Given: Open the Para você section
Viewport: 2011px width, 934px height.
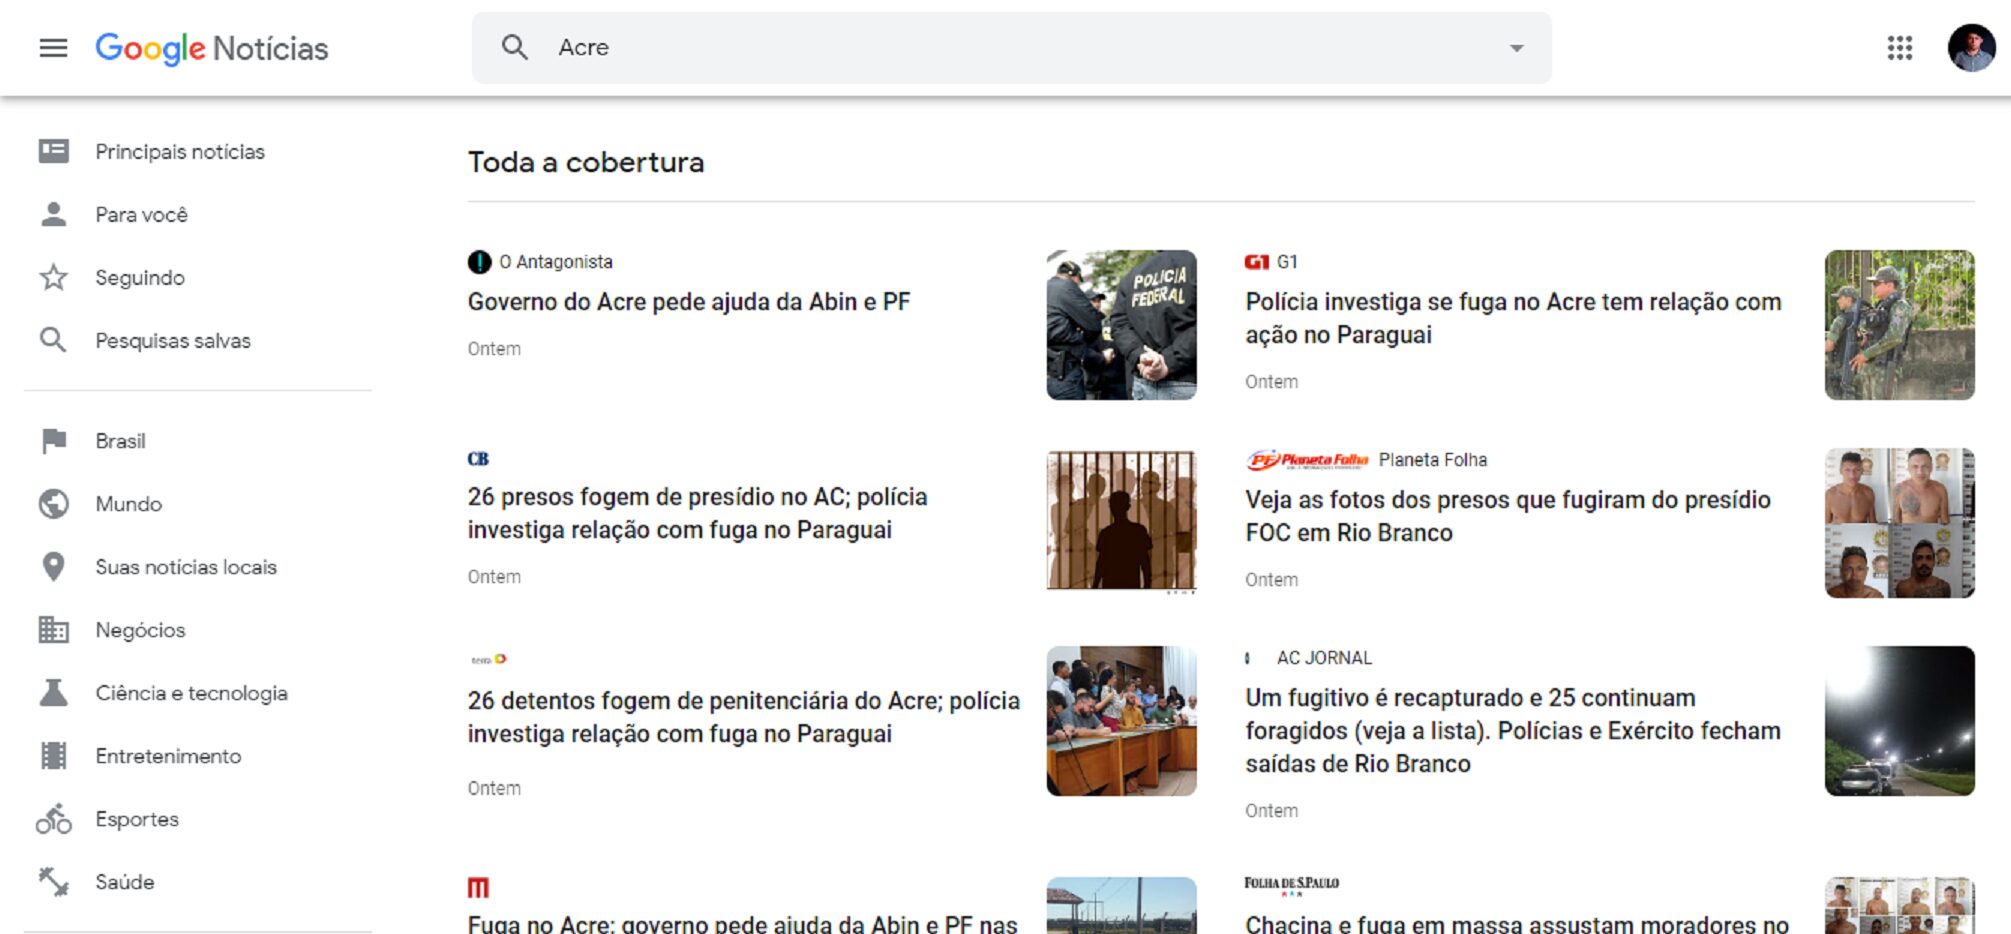Looking at the screenshot, I should pos(141,214).
